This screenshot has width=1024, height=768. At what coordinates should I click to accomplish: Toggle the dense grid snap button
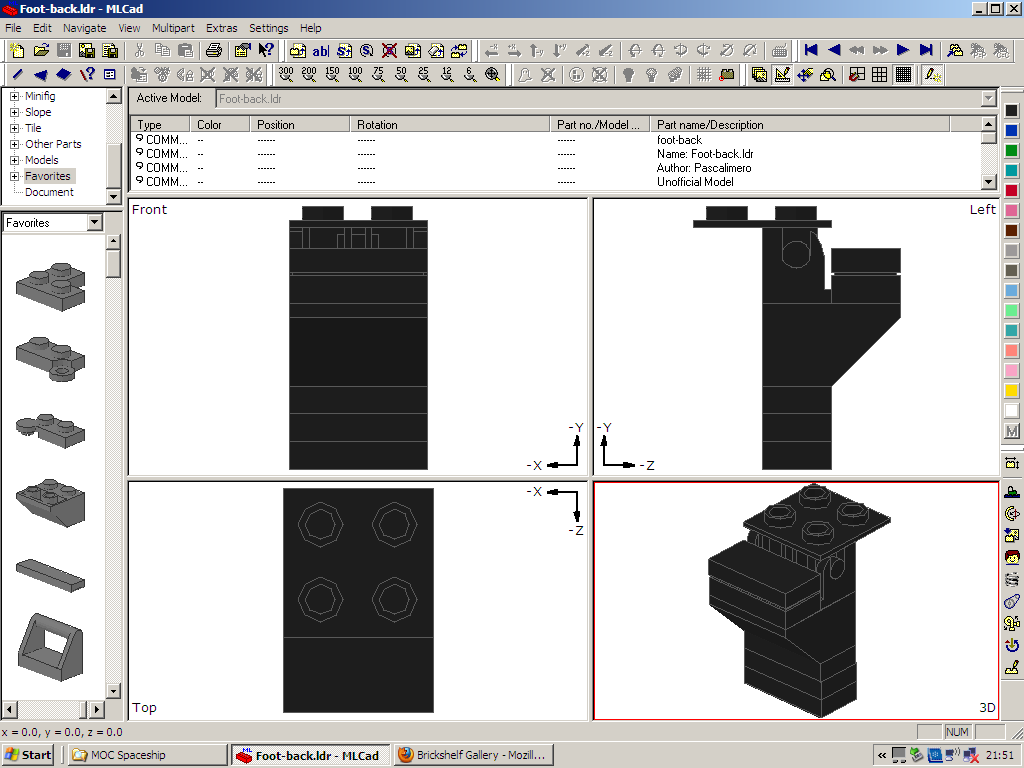pos(903,74)
